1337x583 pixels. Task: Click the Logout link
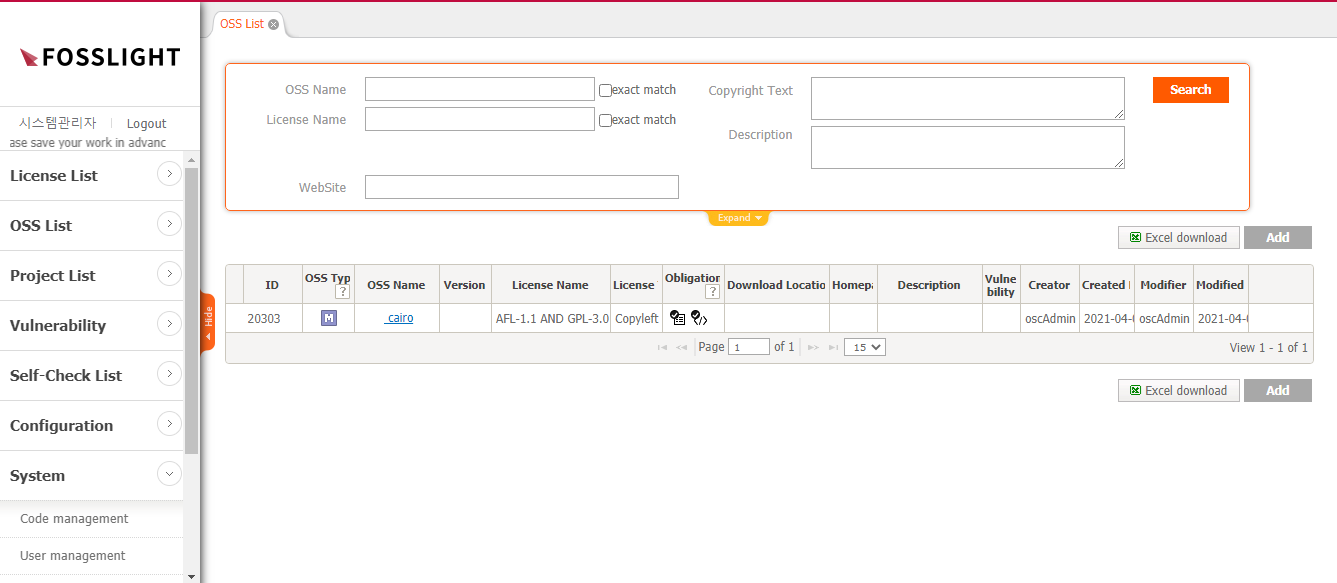click(146, 124)
